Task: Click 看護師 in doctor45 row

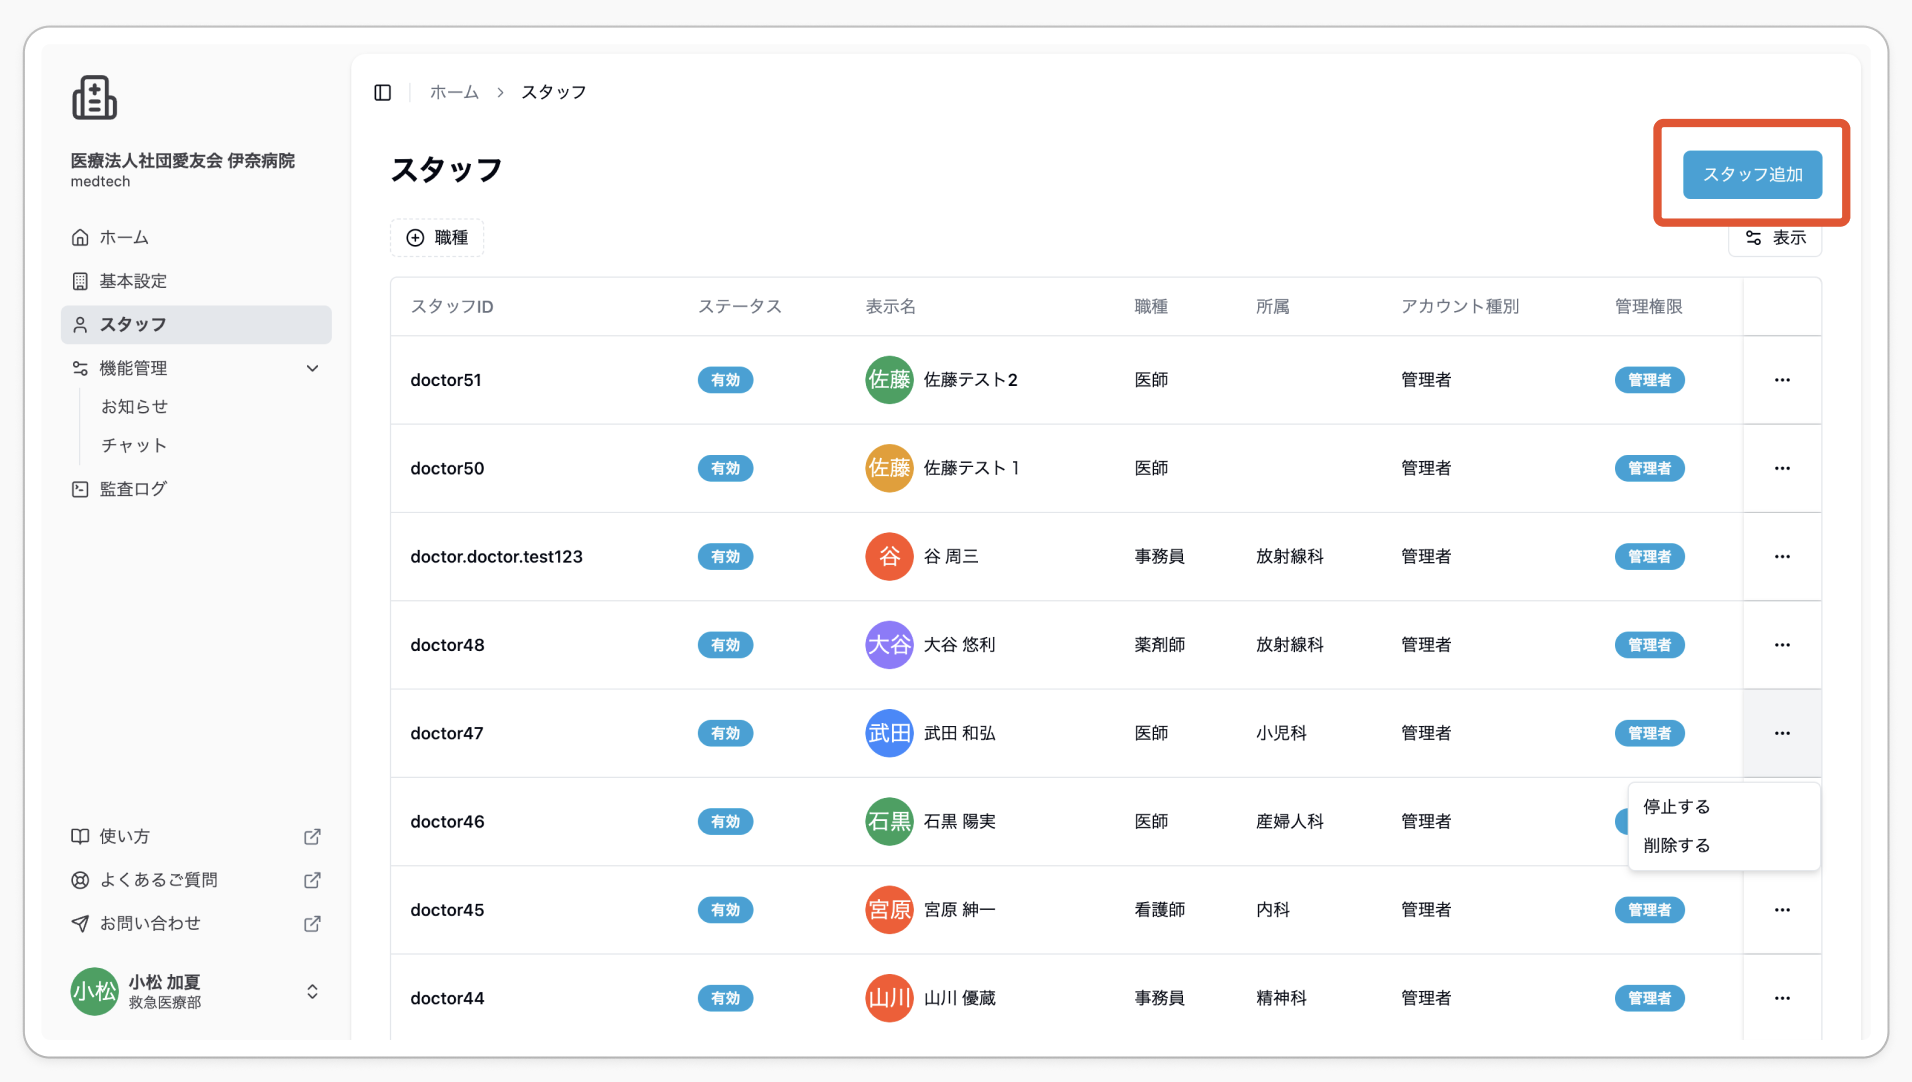Action: pyautogui.click(x=1160, y=910)
